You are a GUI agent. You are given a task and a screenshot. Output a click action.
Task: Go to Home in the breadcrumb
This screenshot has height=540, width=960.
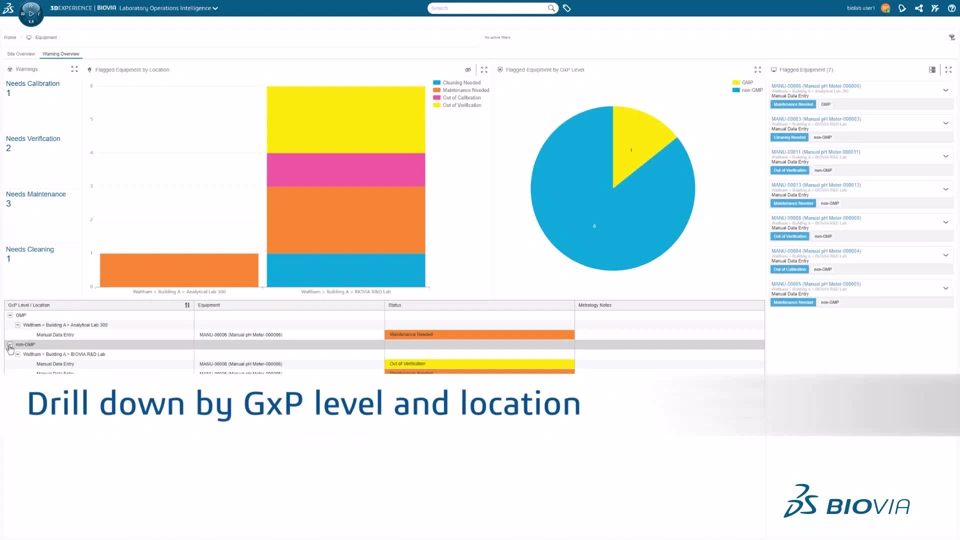coord(10,37)
